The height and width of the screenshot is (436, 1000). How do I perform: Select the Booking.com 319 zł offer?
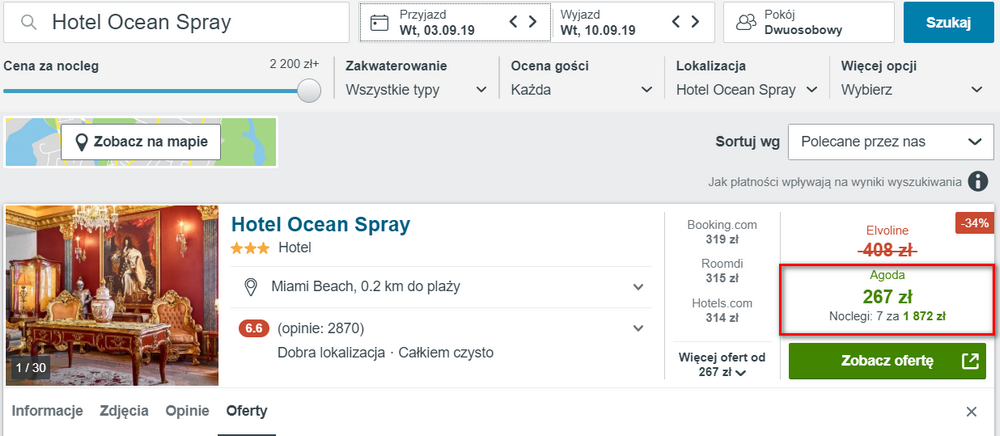coord(722,232)
